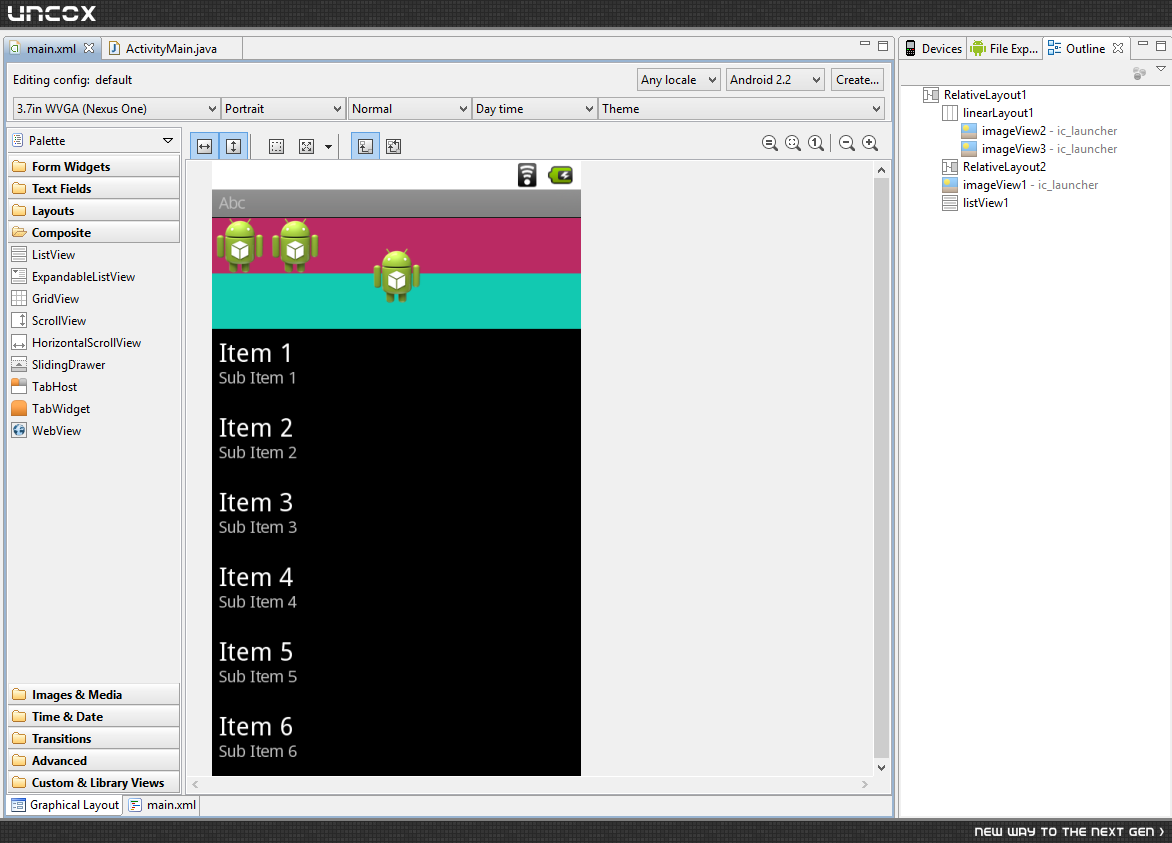Toggle the clip-to-screen view button
The height and width of the screenshot is (843, 1172).
coord(365,146)
